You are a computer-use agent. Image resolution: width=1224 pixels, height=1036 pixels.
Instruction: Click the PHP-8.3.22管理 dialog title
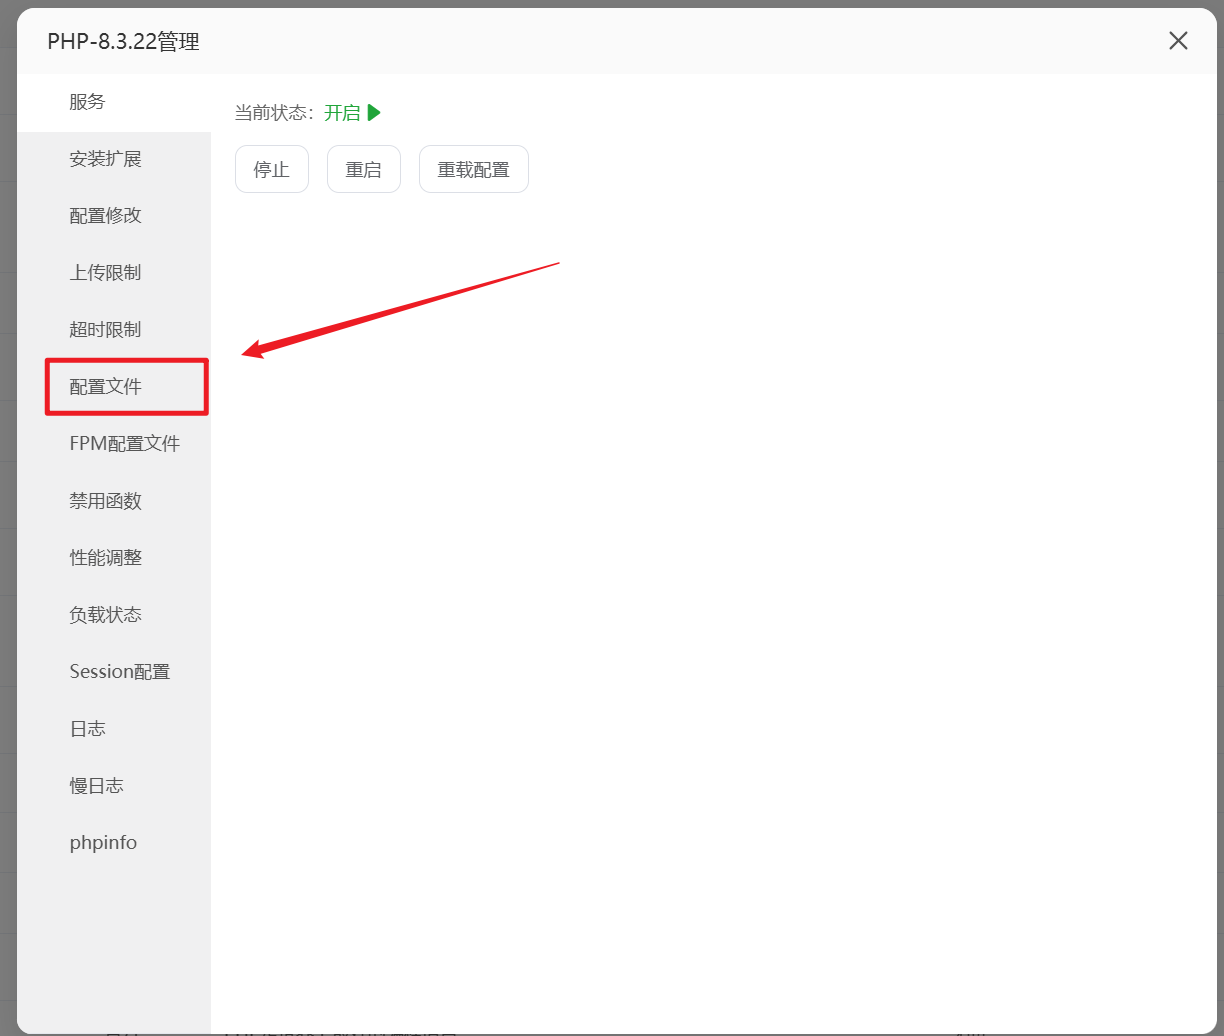(123, 42)
